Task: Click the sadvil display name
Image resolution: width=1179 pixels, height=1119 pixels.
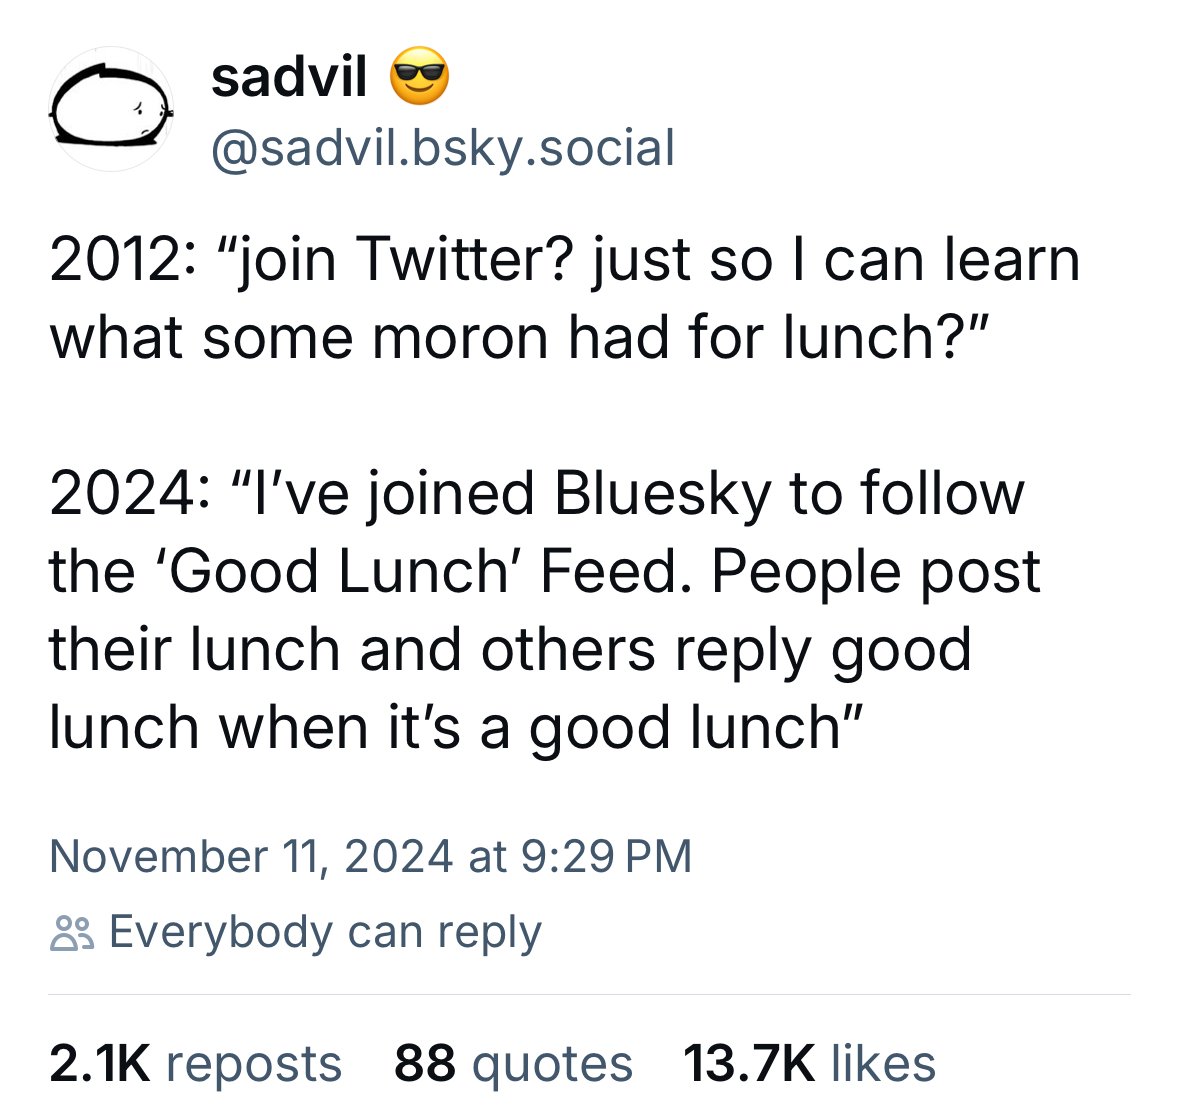Action: pyautogui.click(x=289, y=77)
